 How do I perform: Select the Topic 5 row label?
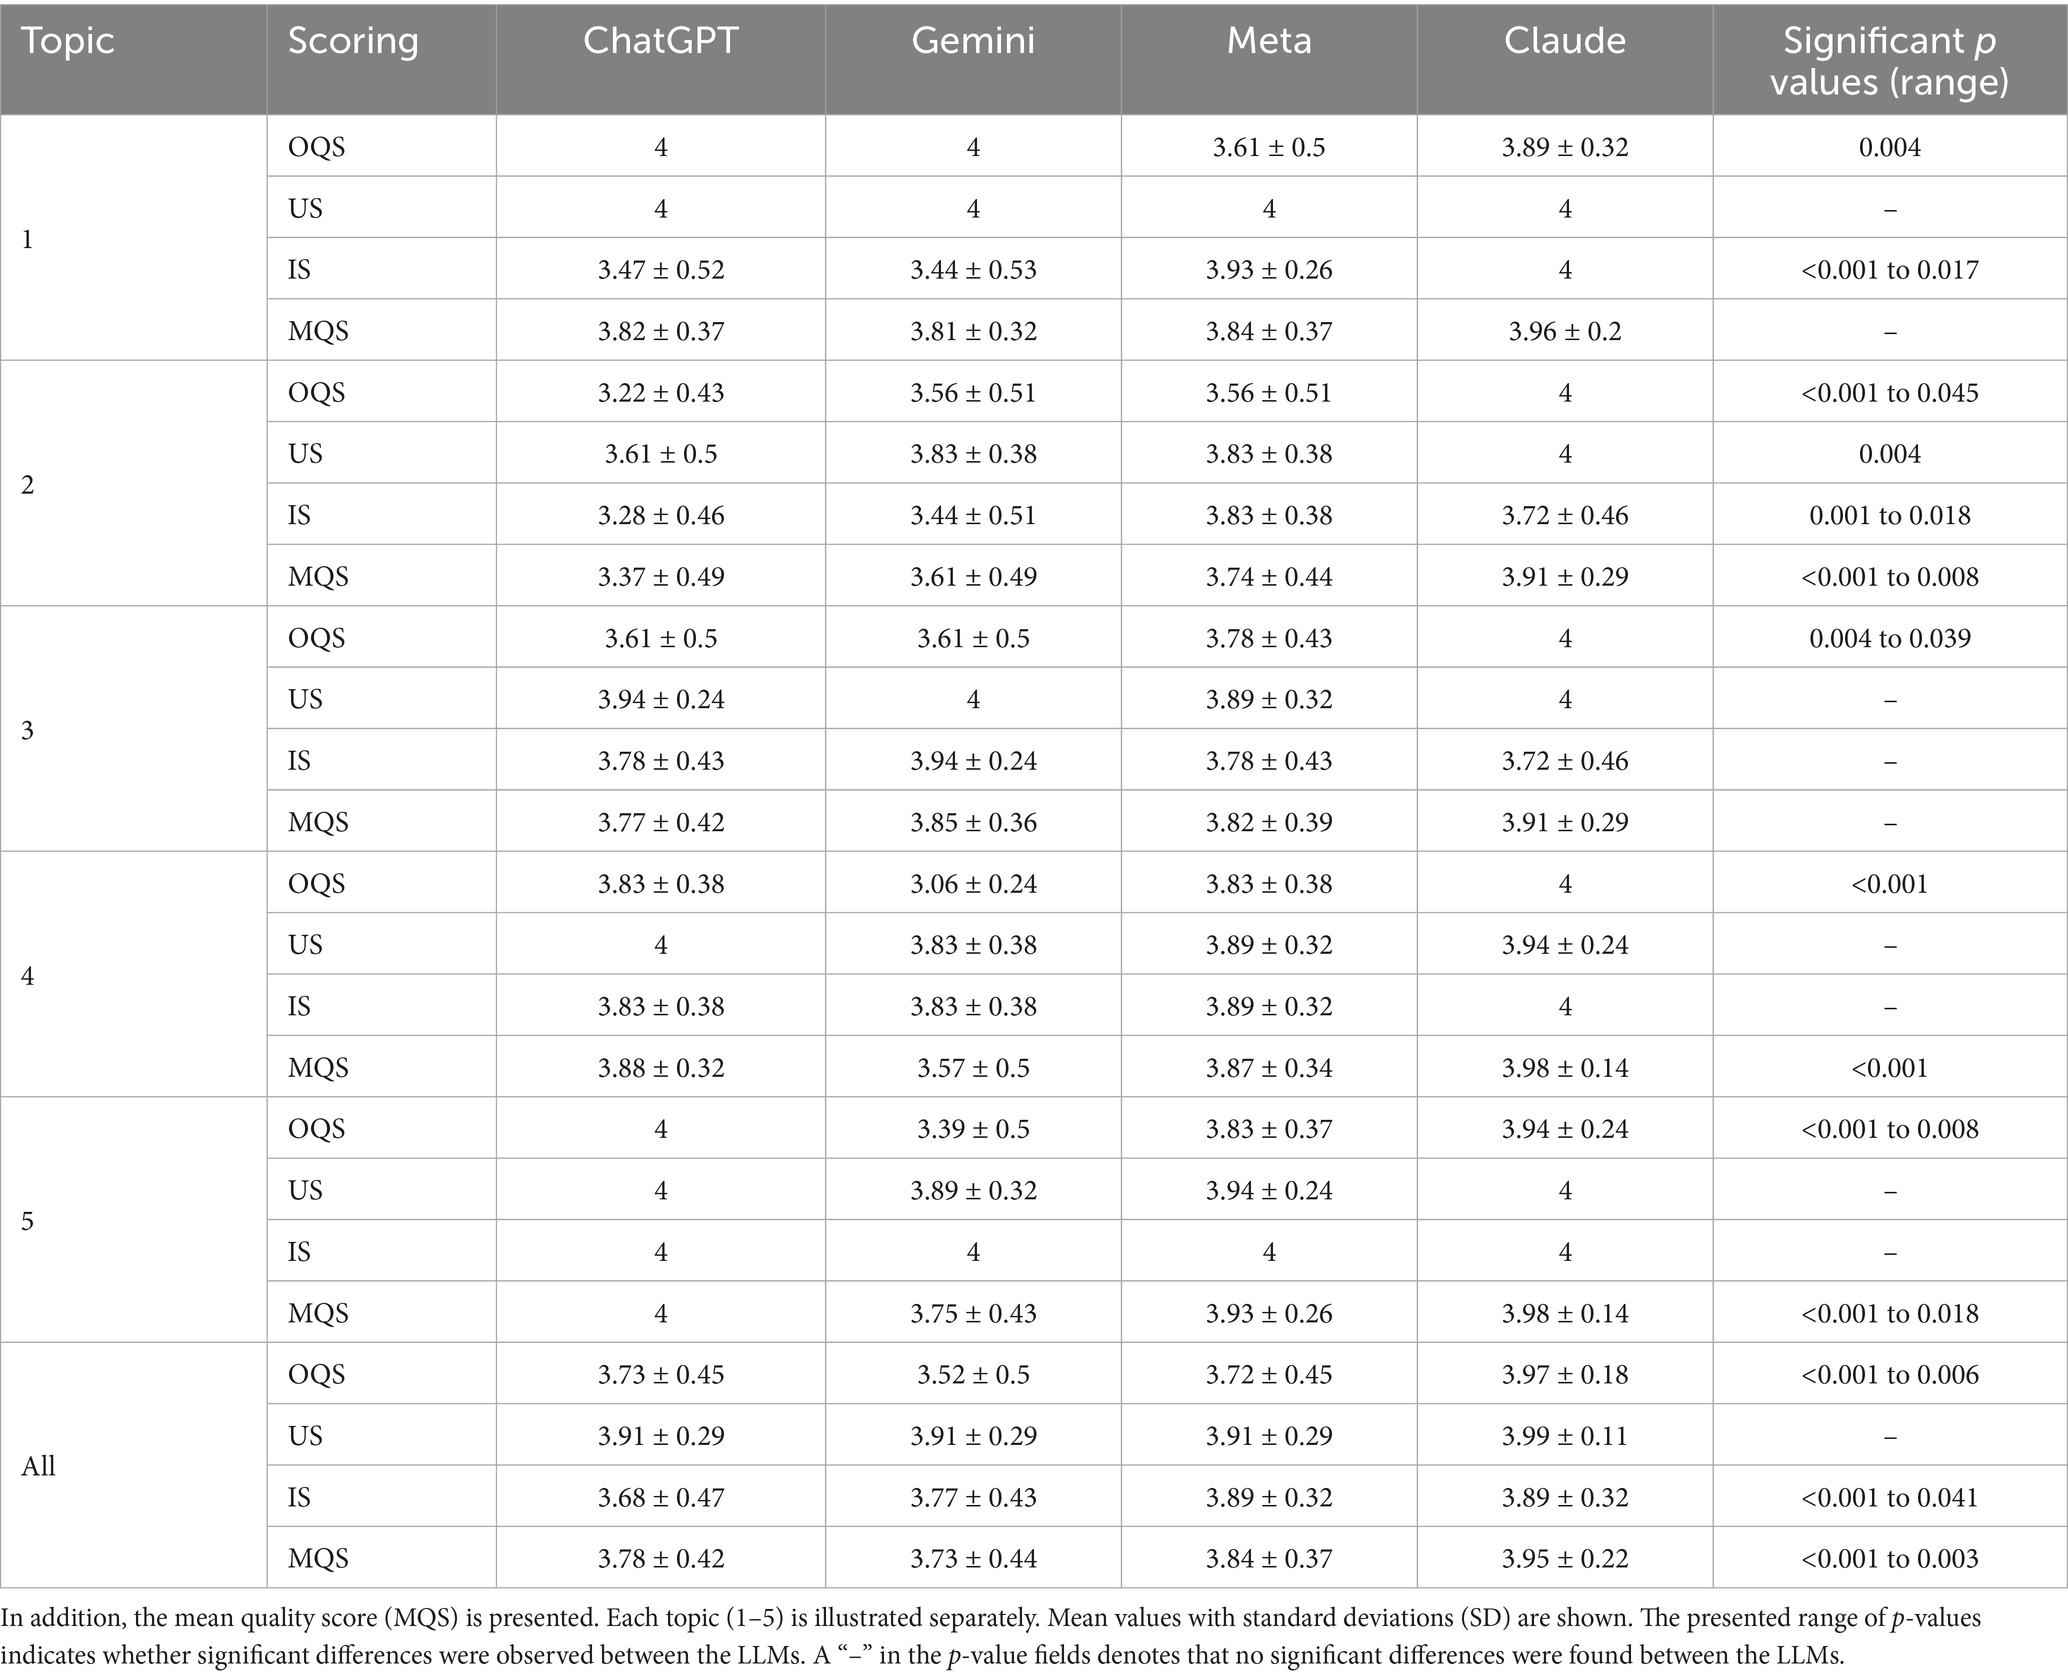coord(28,1221)
